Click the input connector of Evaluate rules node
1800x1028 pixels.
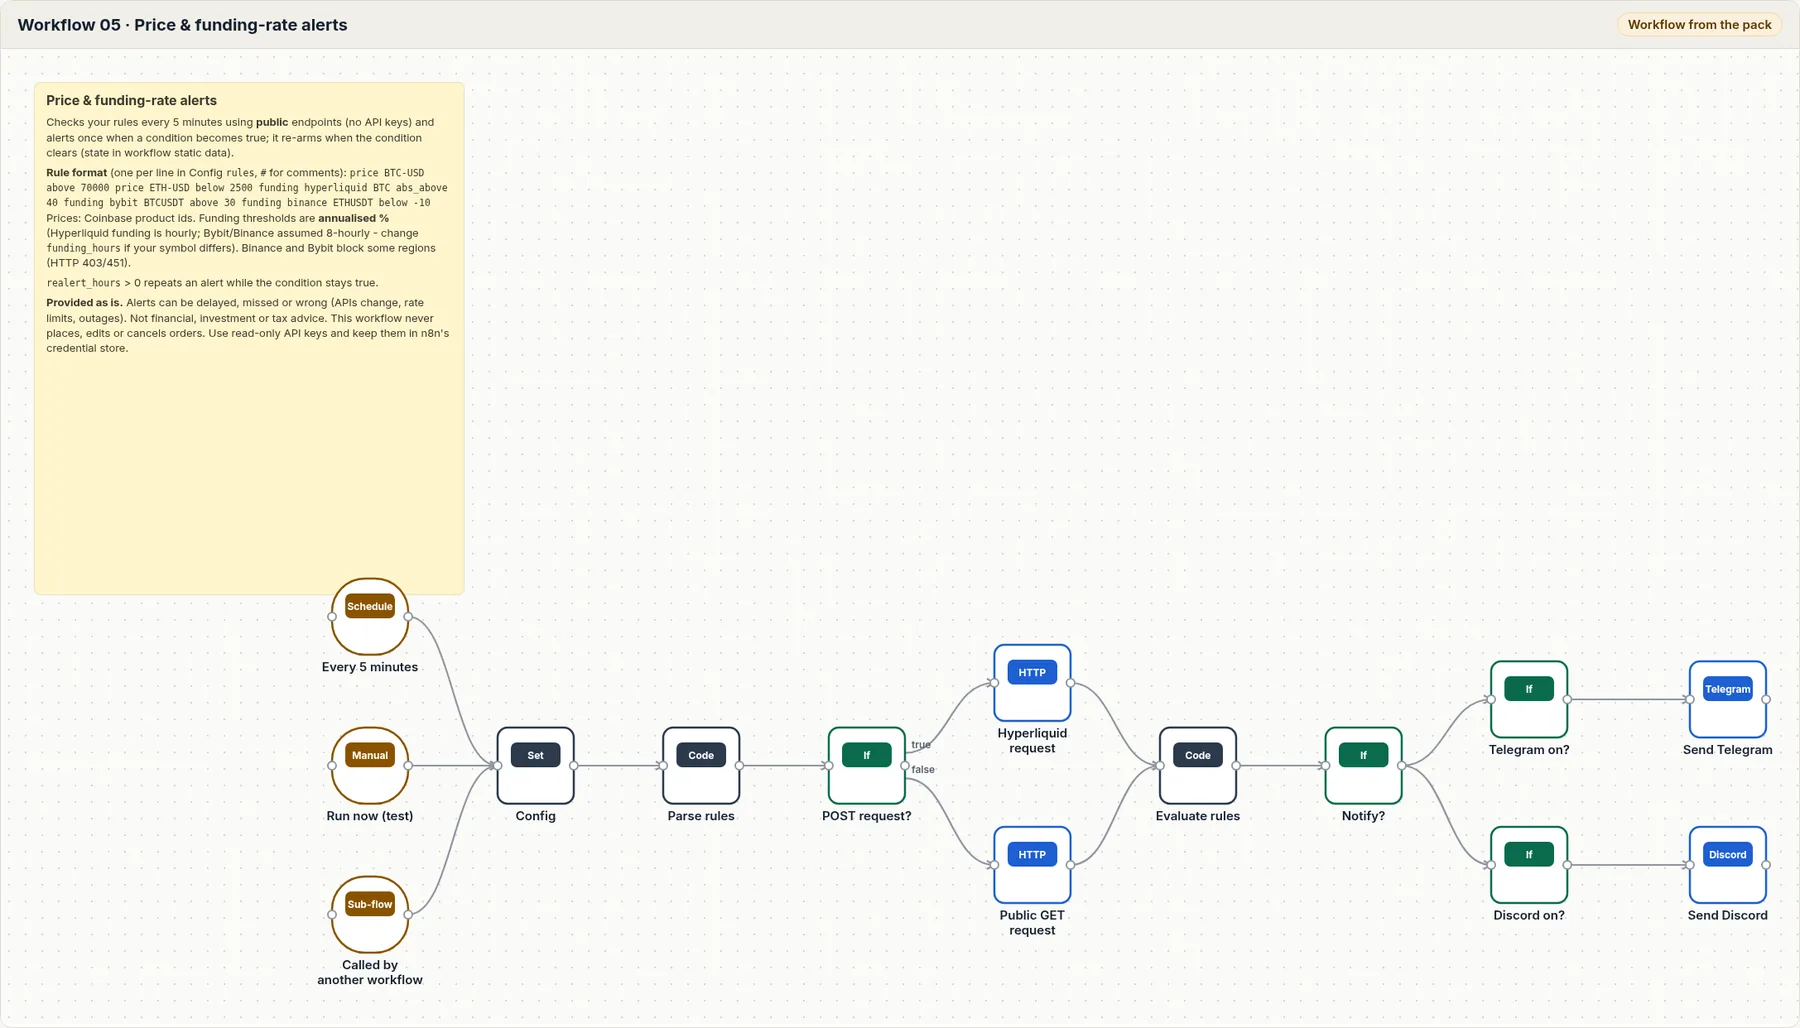click(1160, 766)
